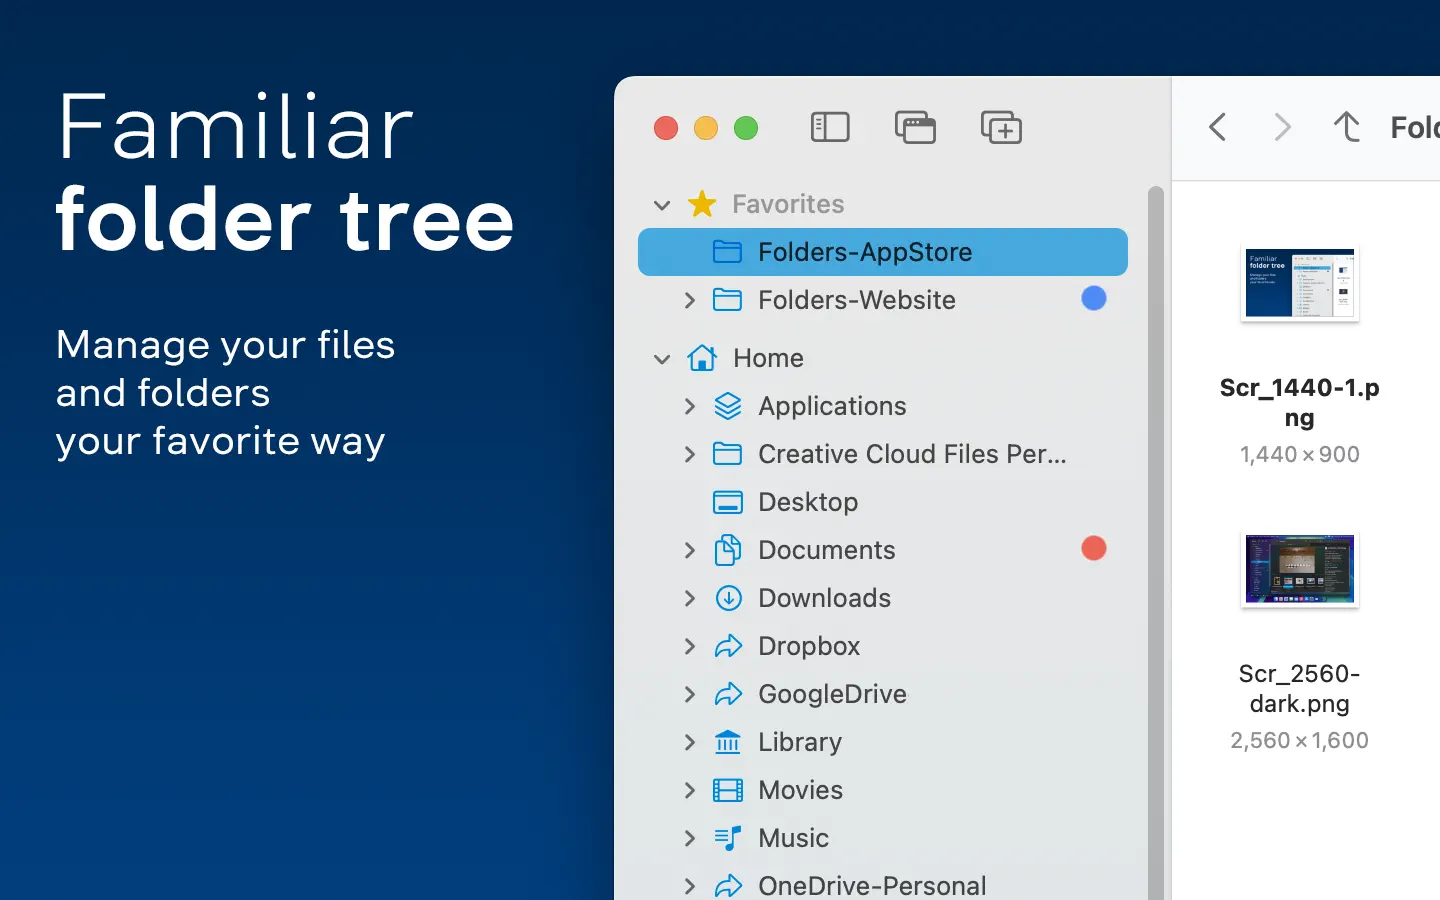This screenshot has width=1440, height=900.
Task: Go forward with right arrow
Action: coord(1282,127)
